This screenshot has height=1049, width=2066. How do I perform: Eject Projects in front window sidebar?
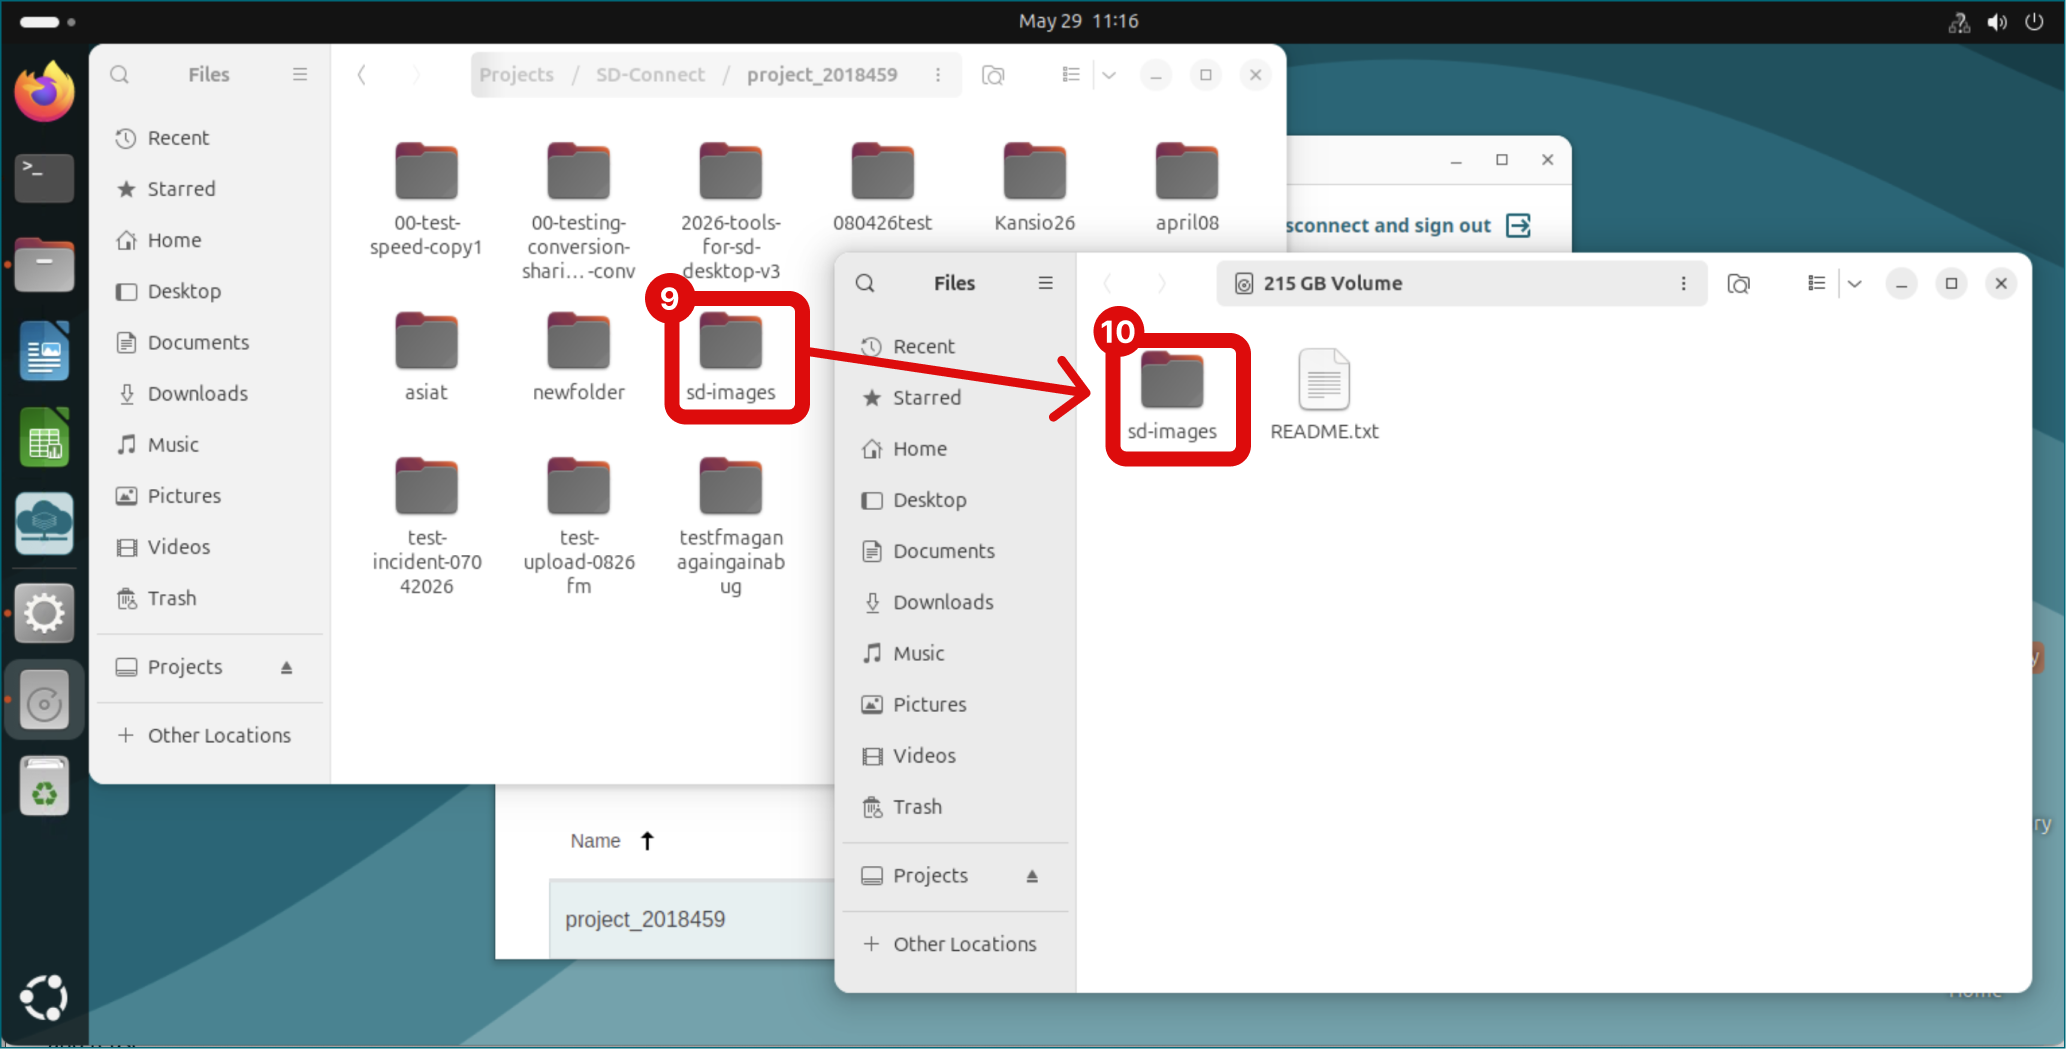tap(1032, 876)
